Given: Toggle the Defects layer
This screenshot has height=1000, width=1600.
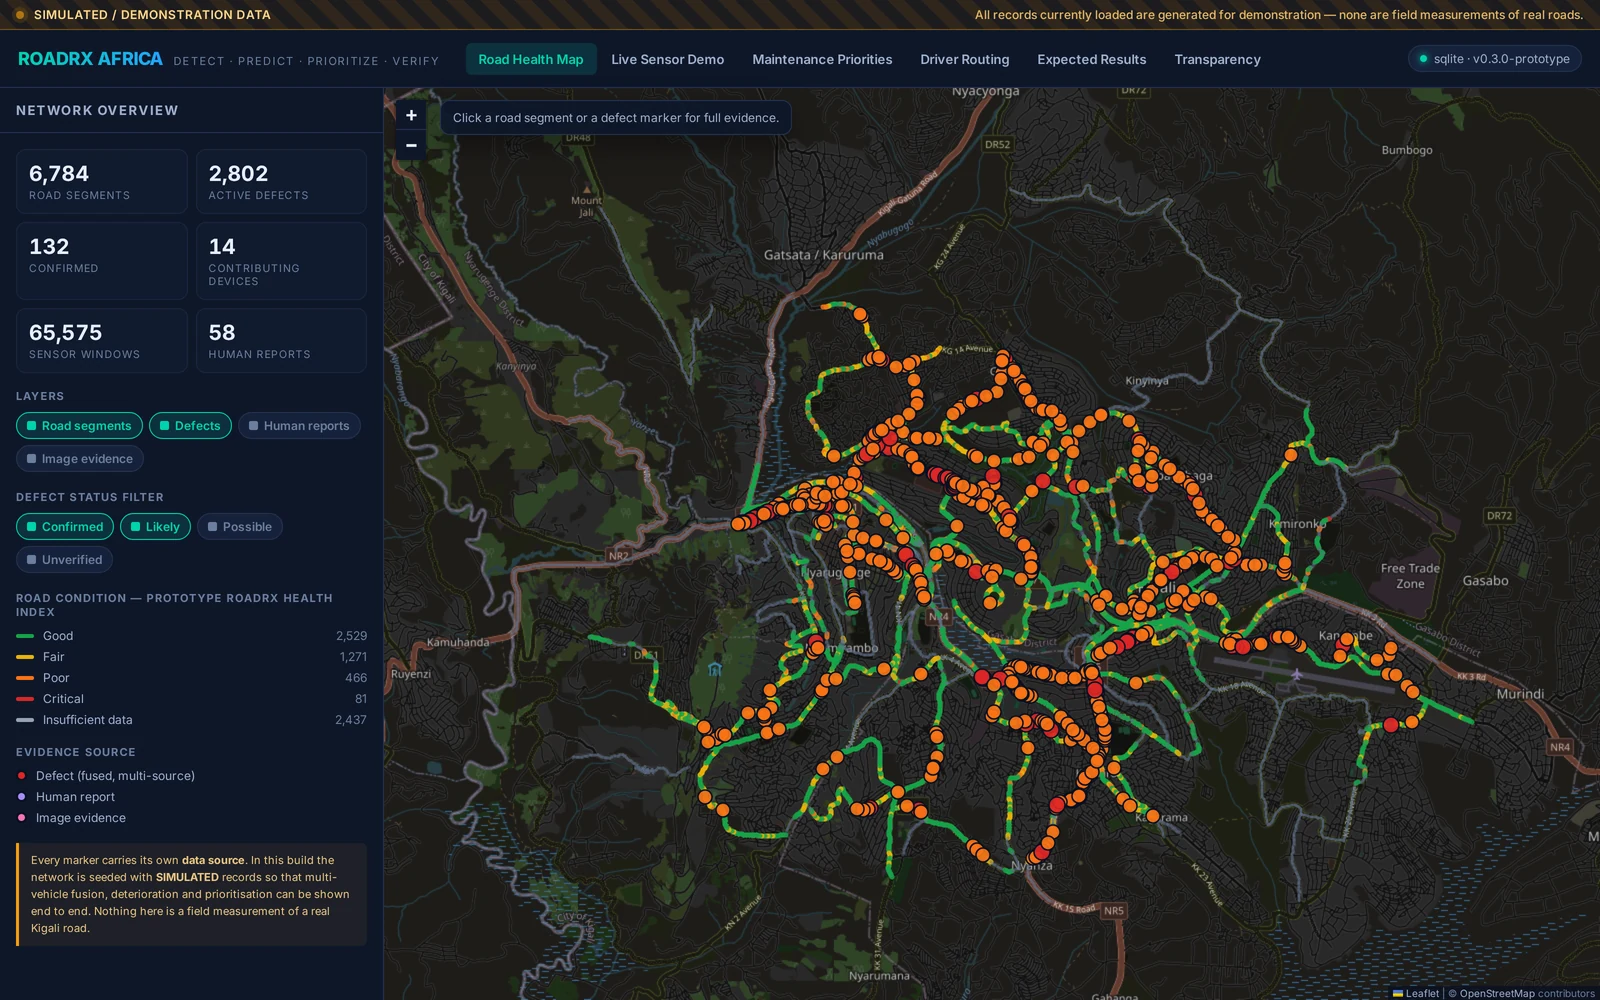Looking at the screenshot, I should (x=190, y=426).
